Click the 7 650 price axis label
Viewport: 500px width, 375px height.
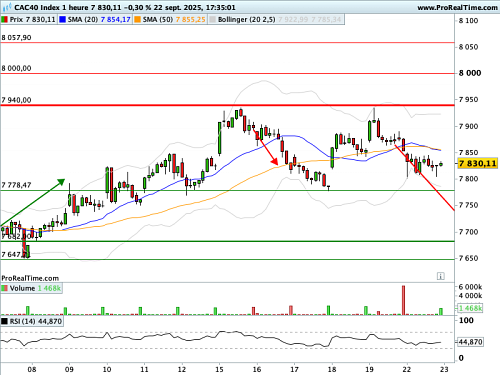(x=468, y=258)
